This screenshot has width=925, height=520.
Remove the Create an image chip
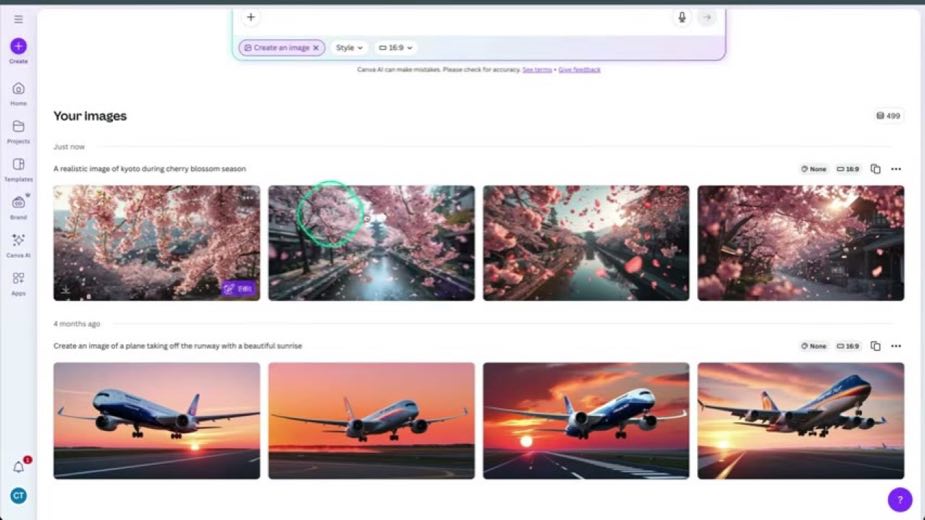[316, 48]
